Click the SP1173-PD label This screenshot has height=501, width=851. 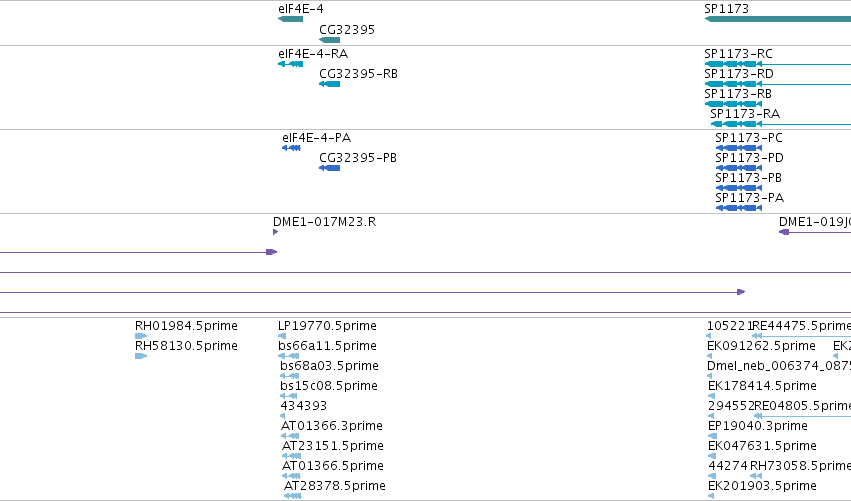tap(749, 158)
